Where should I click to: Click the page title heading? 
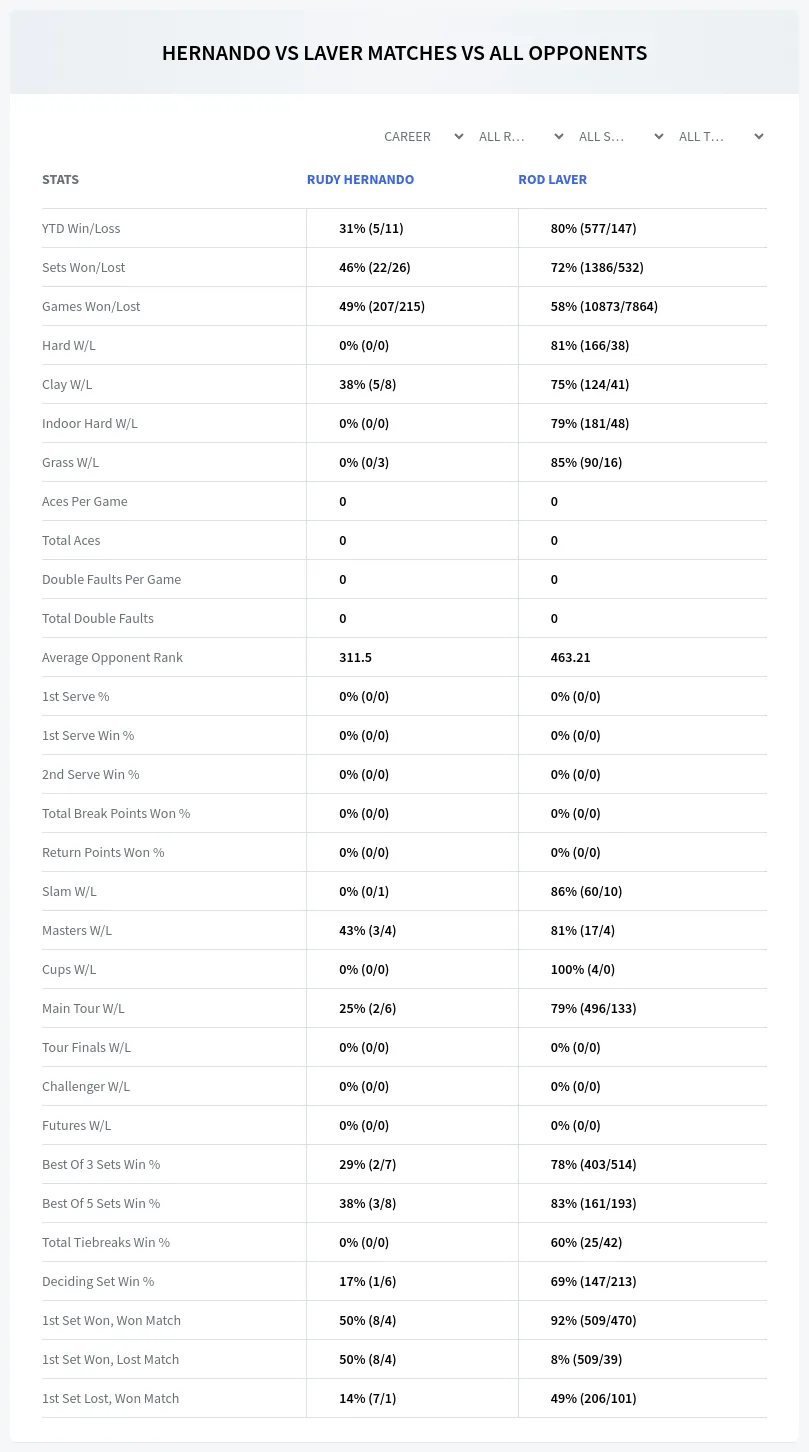pyautogui.click(x=404, y=53)
